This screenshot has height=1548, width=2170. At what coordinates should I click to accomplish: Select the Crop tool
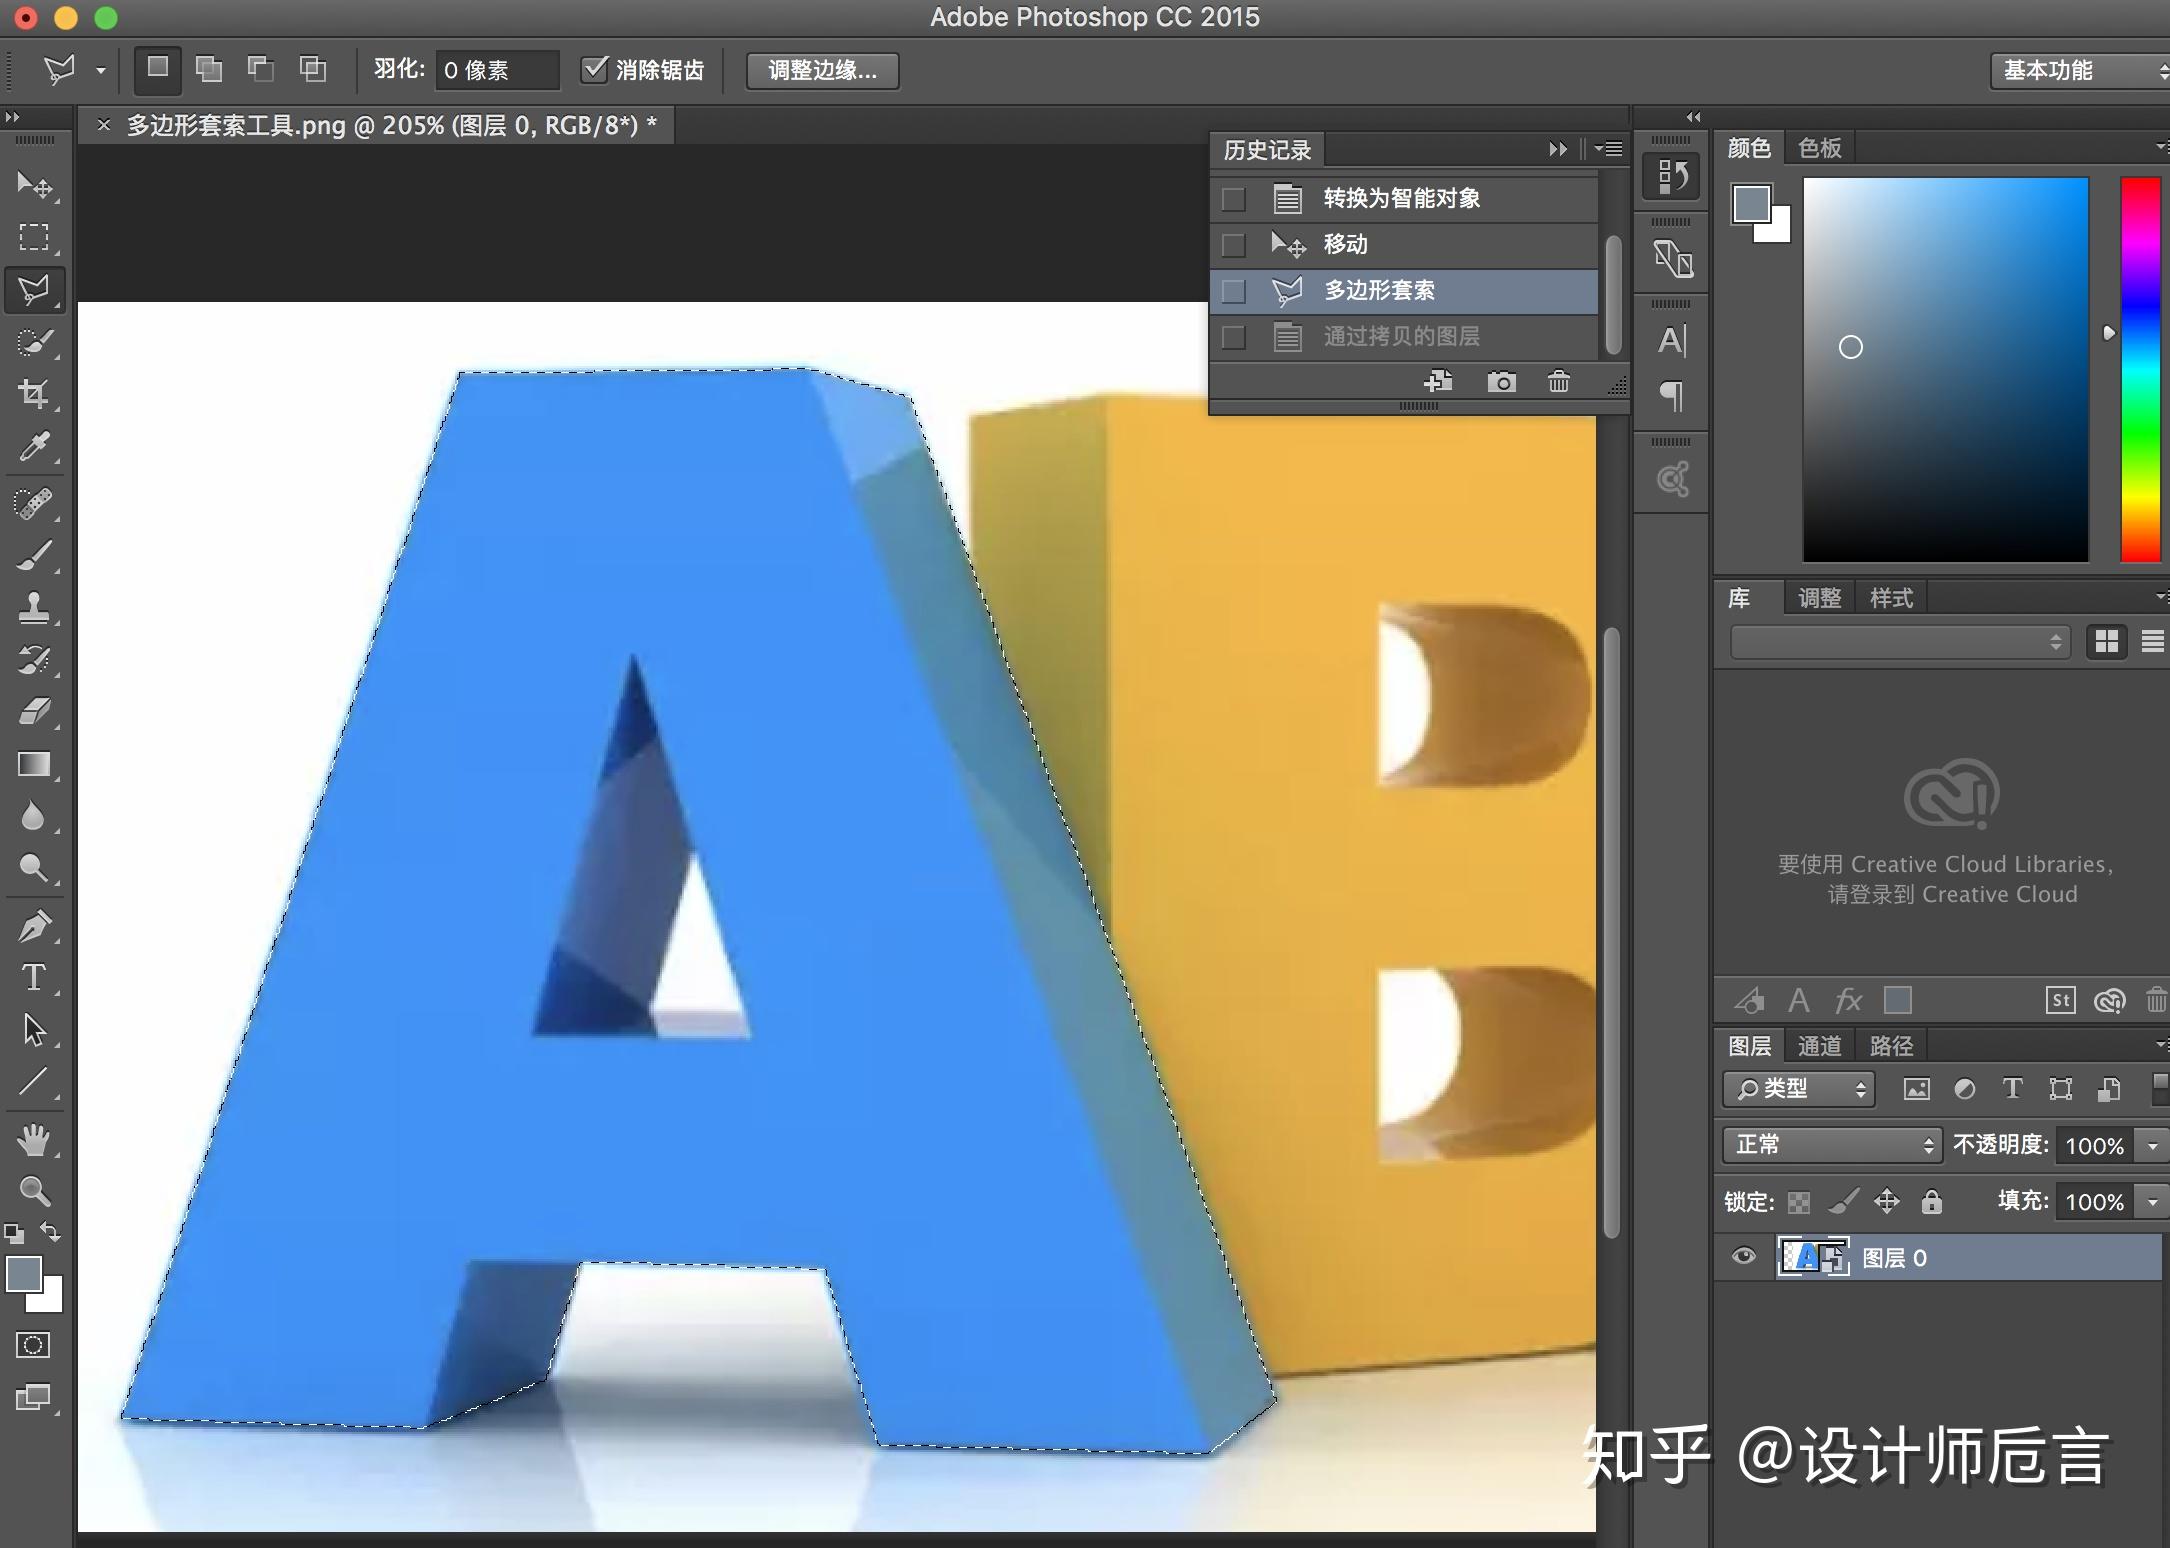(34, 393)
